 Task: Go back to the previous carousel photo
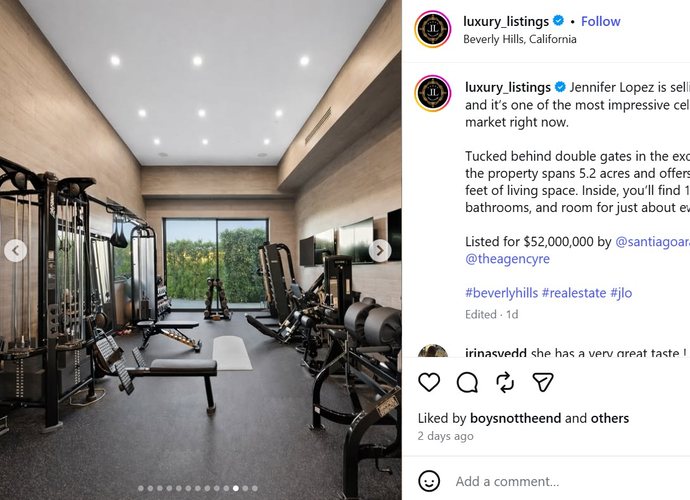(x=15, y=251)
